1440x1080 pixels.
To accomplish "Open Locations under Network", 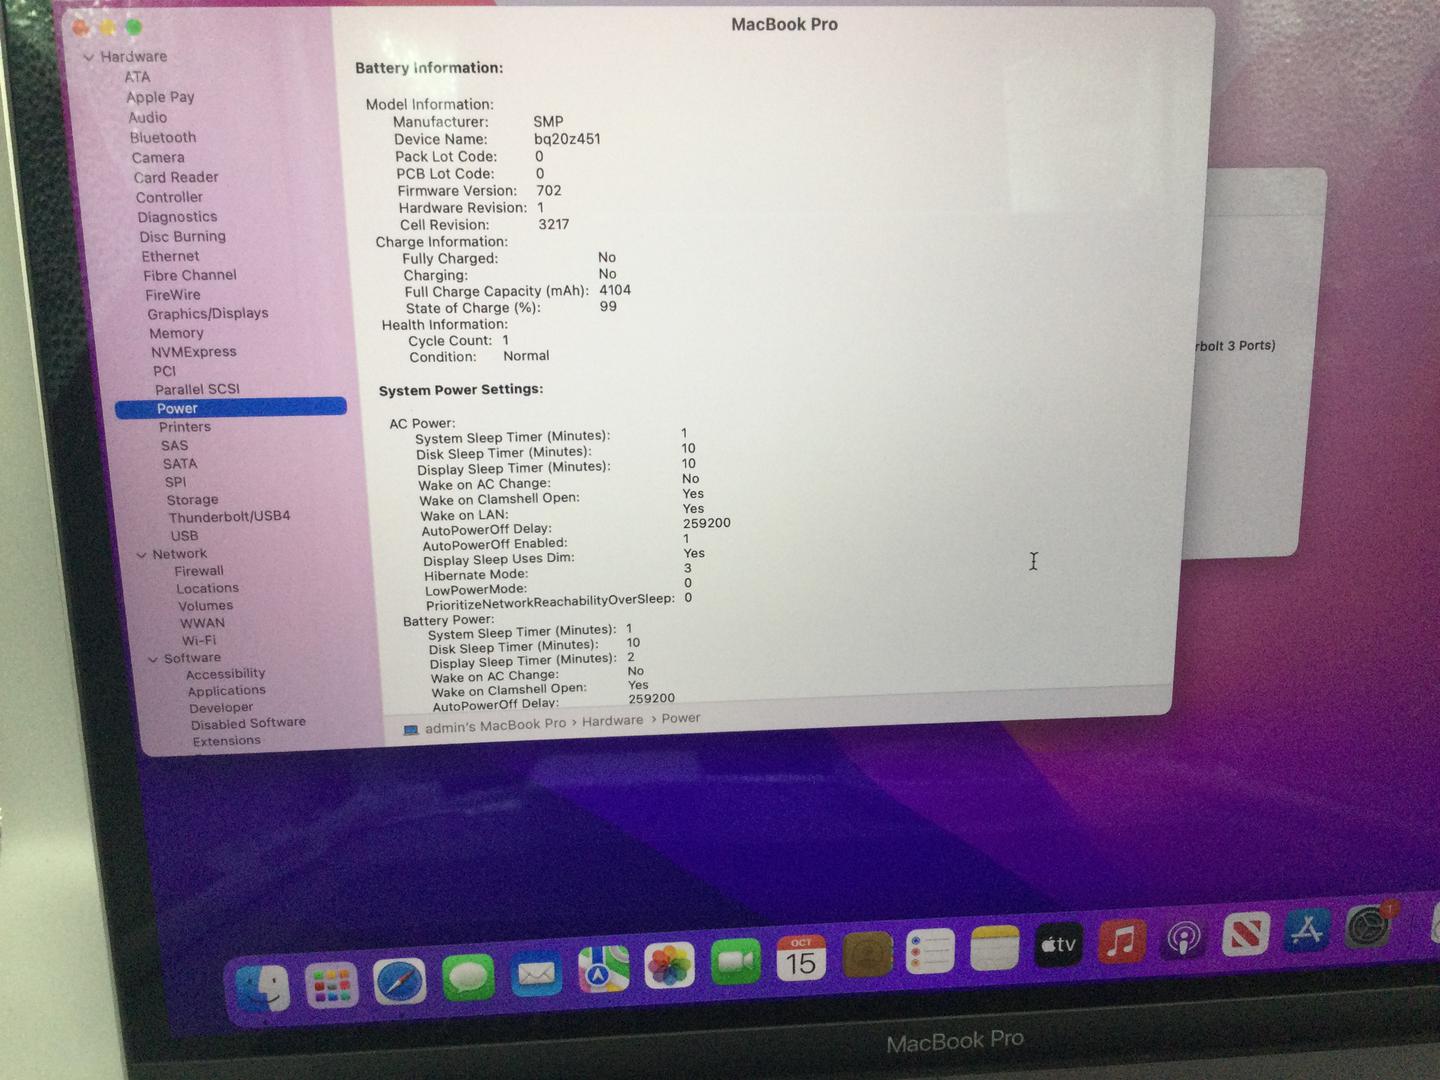I will tap(207, 589).
